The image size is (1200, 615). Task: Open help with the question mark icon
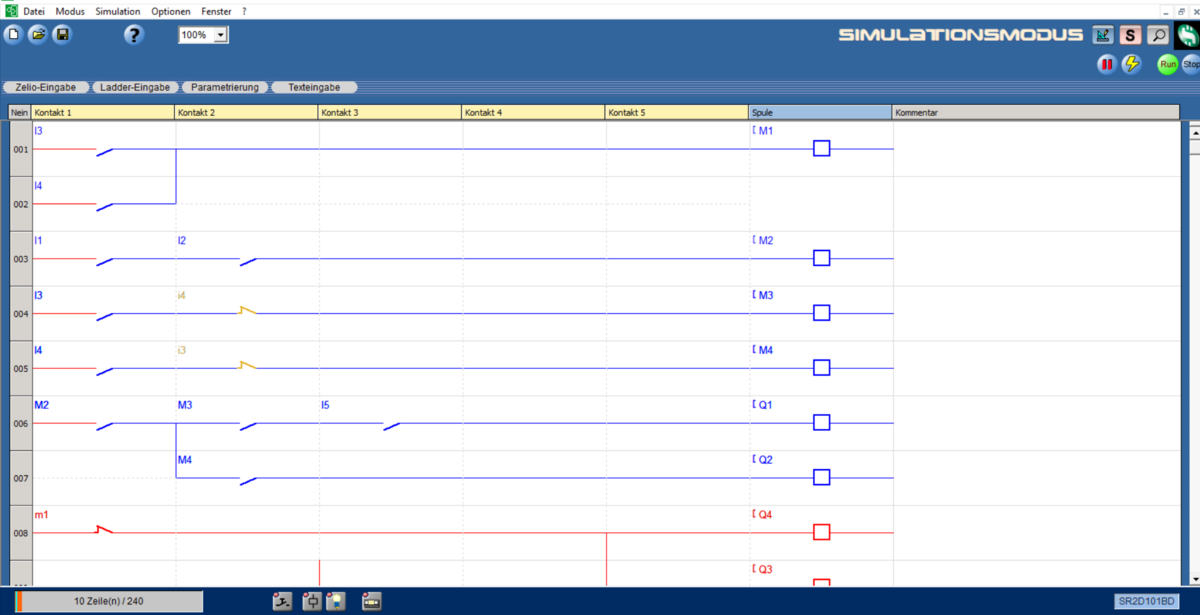134,35
